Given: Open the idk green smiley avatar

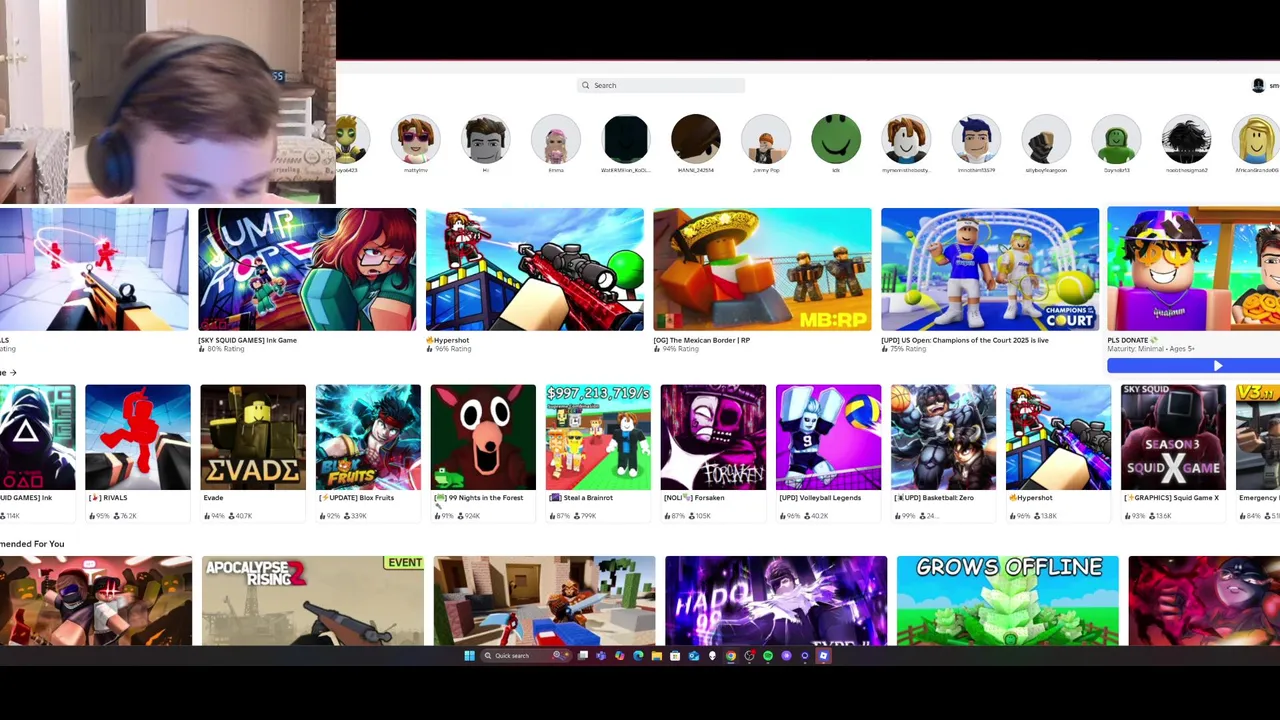Looking at the screenshot, I should 836,139.
